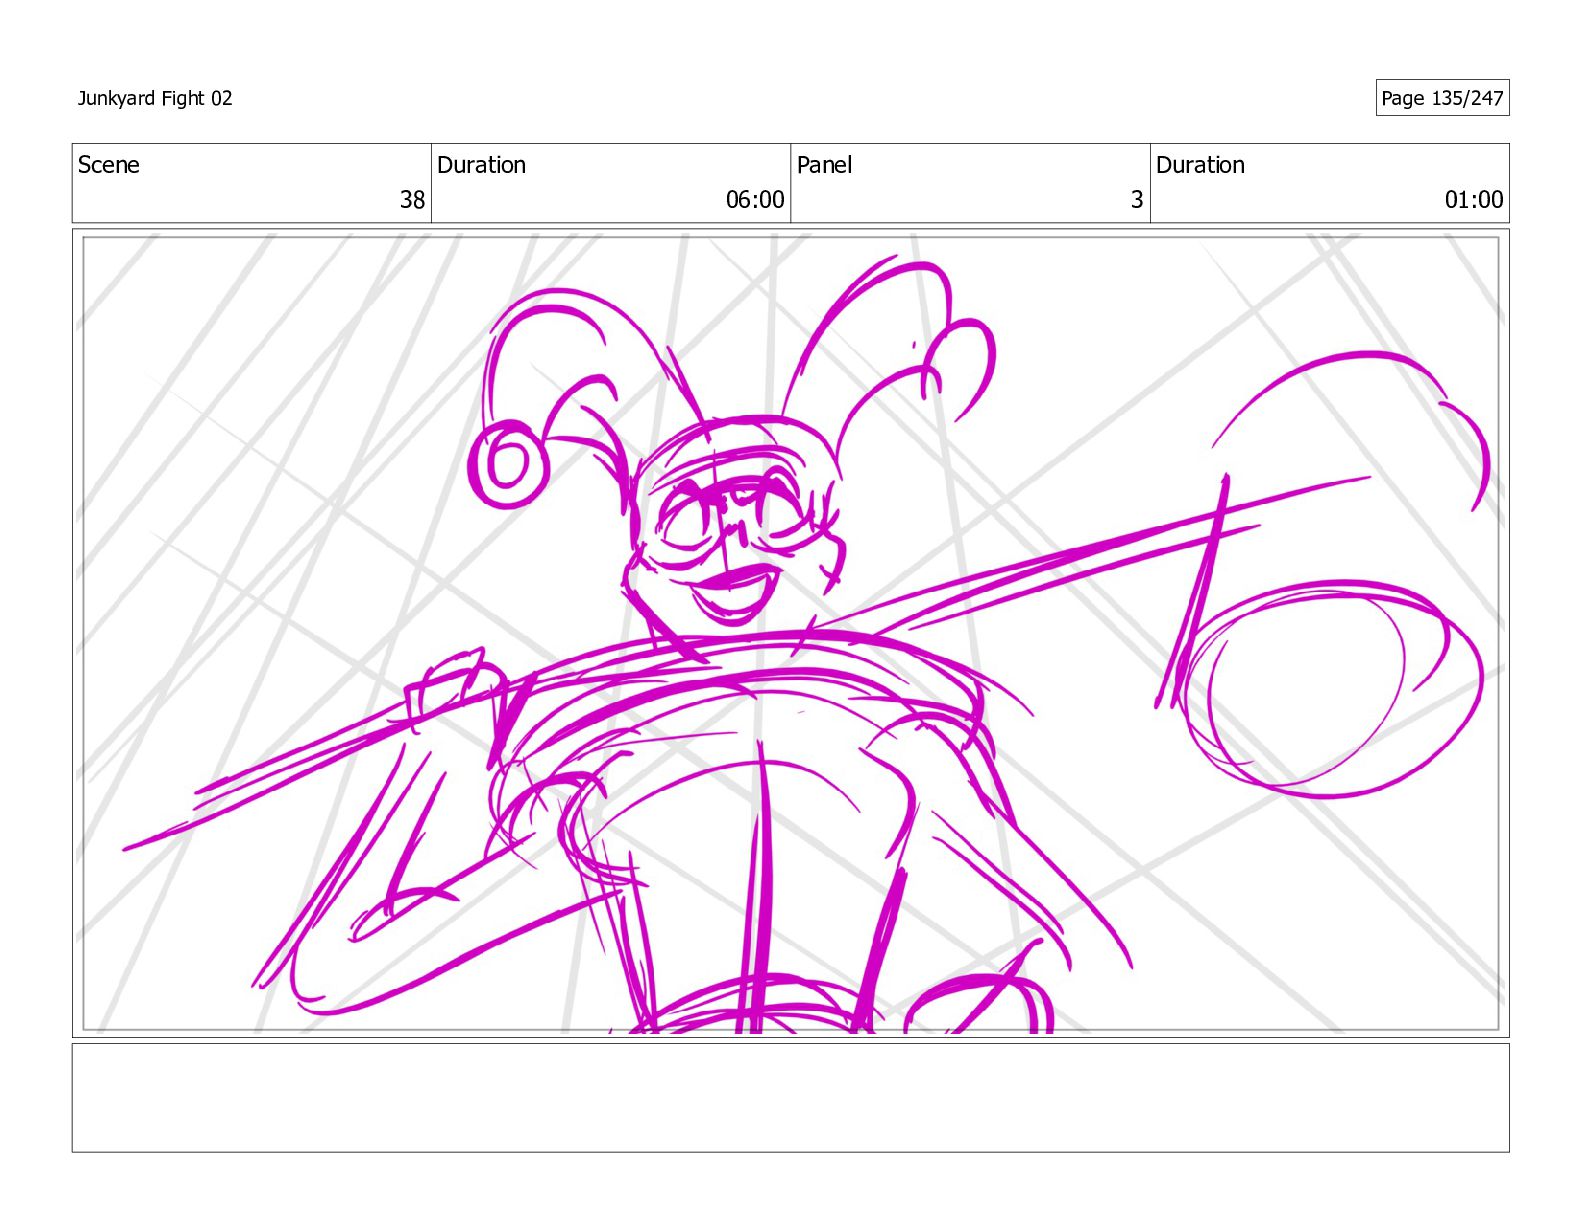Viewport: 1584px width, 1224px height.
Task: Click the empty notes box below sketch
Action: click(790, 1098)
